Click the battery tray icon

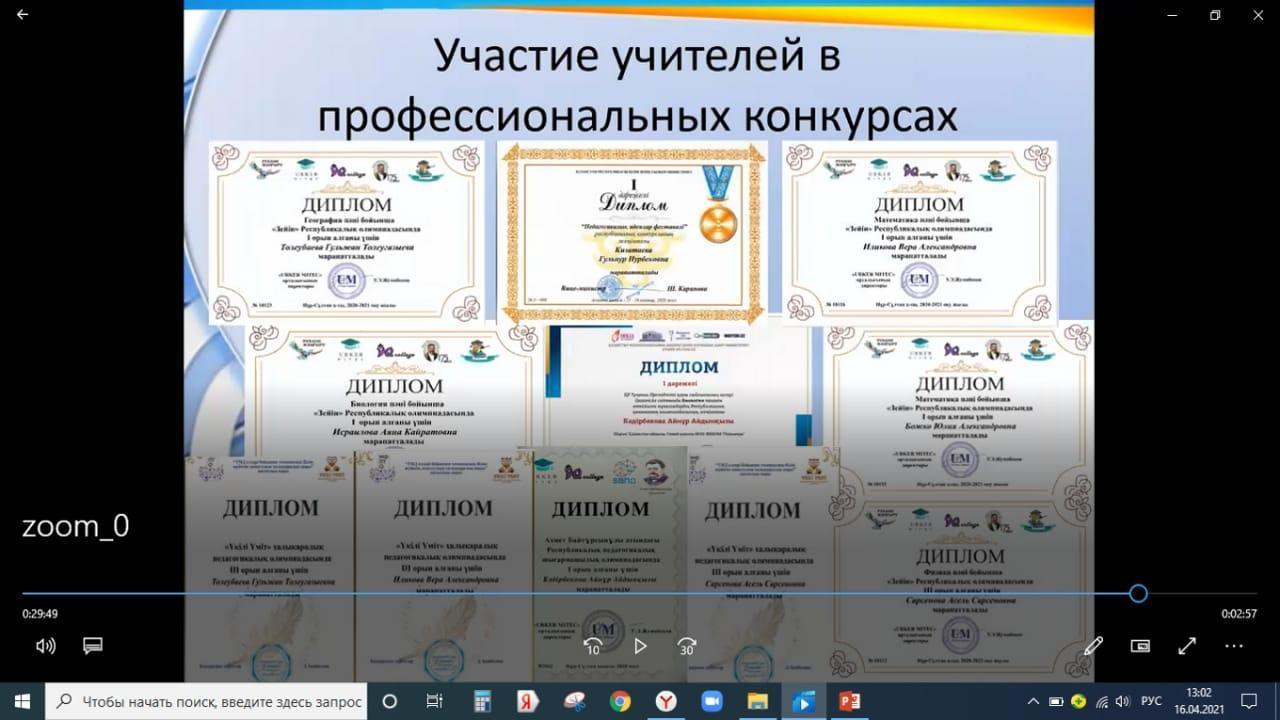(1056, 701)
